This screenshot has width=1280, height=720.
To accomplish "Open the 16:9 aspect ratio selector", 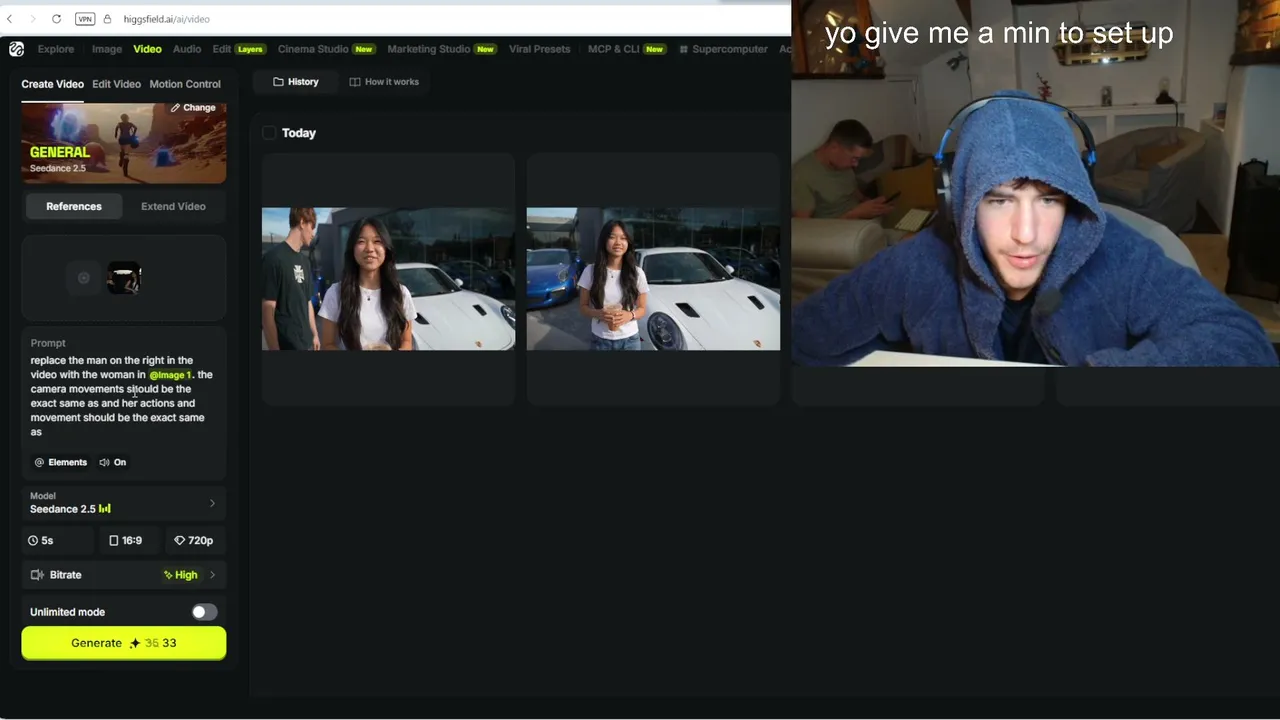I will (127, 540).
